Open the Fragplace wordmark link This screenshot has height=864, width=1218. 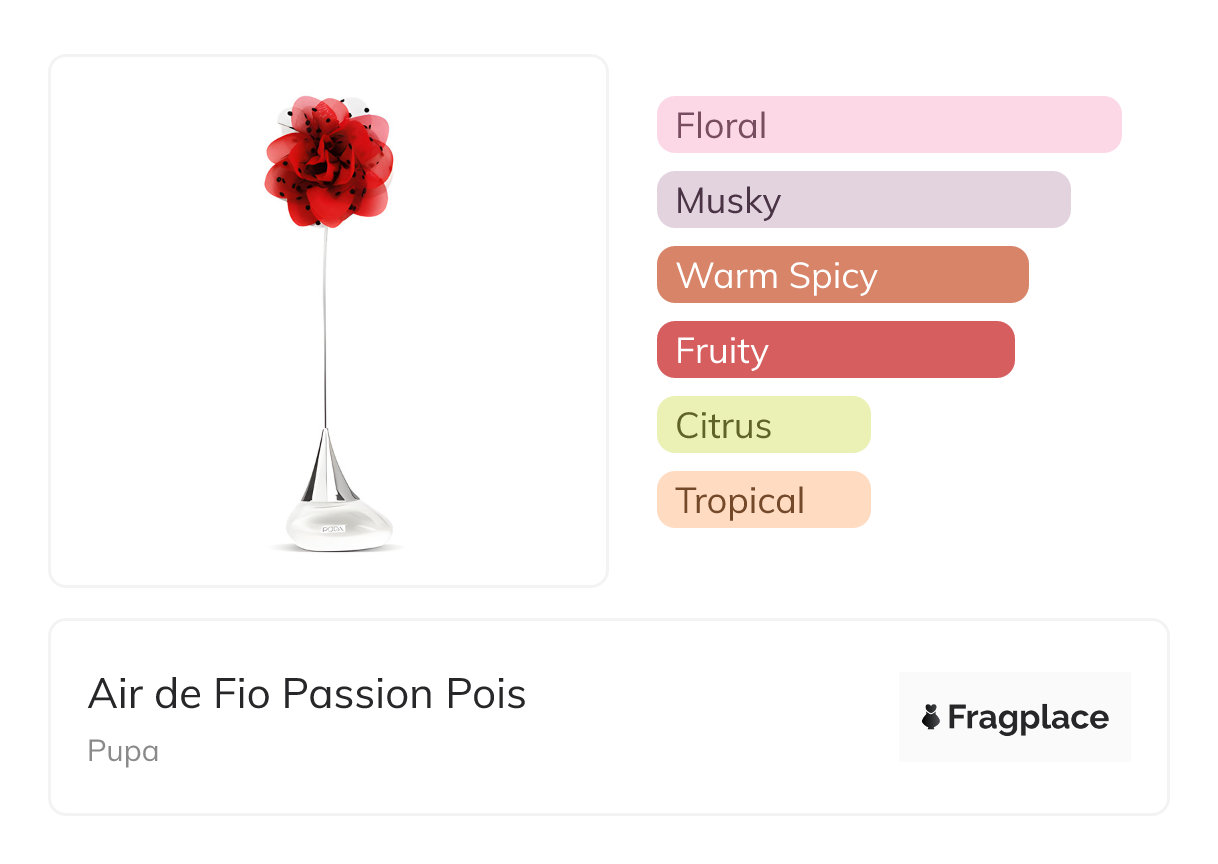[1028, 717]
